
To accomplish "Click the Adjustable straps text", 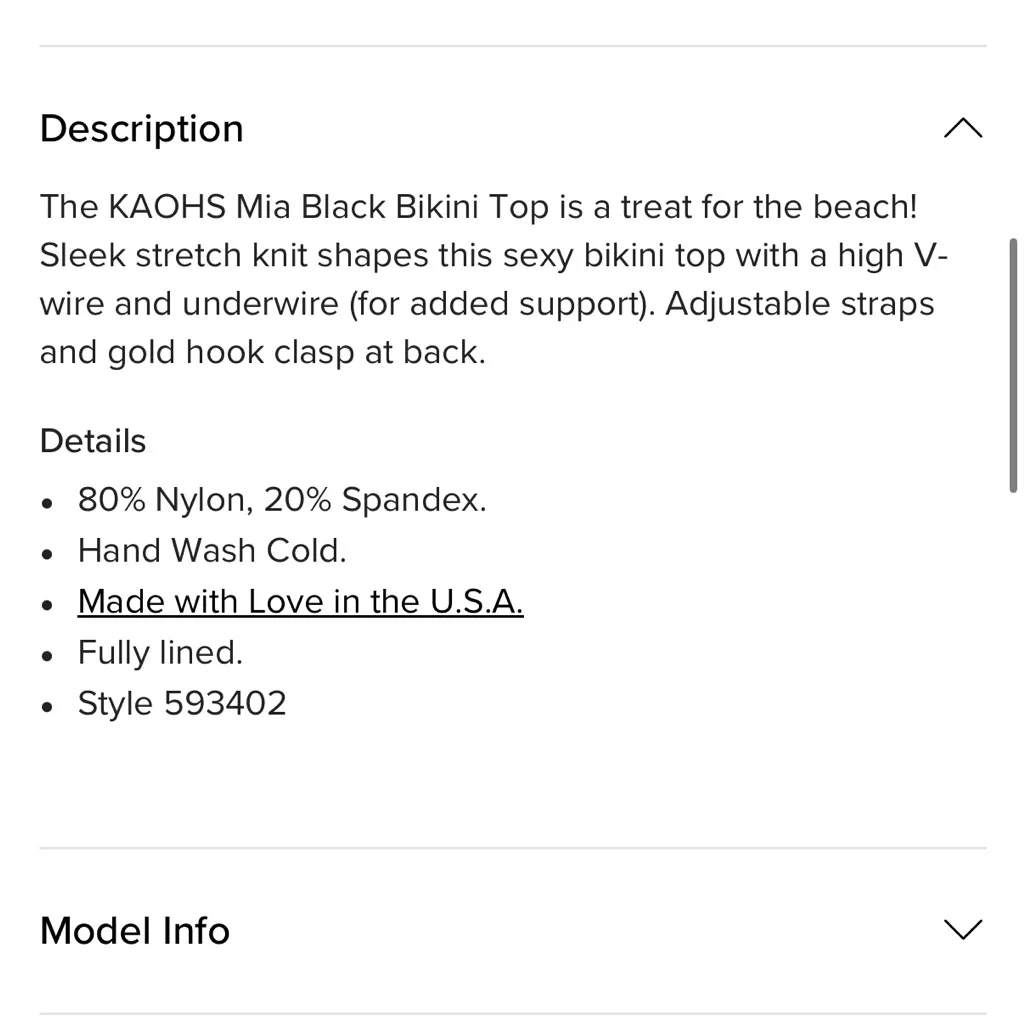I will 800,304.
